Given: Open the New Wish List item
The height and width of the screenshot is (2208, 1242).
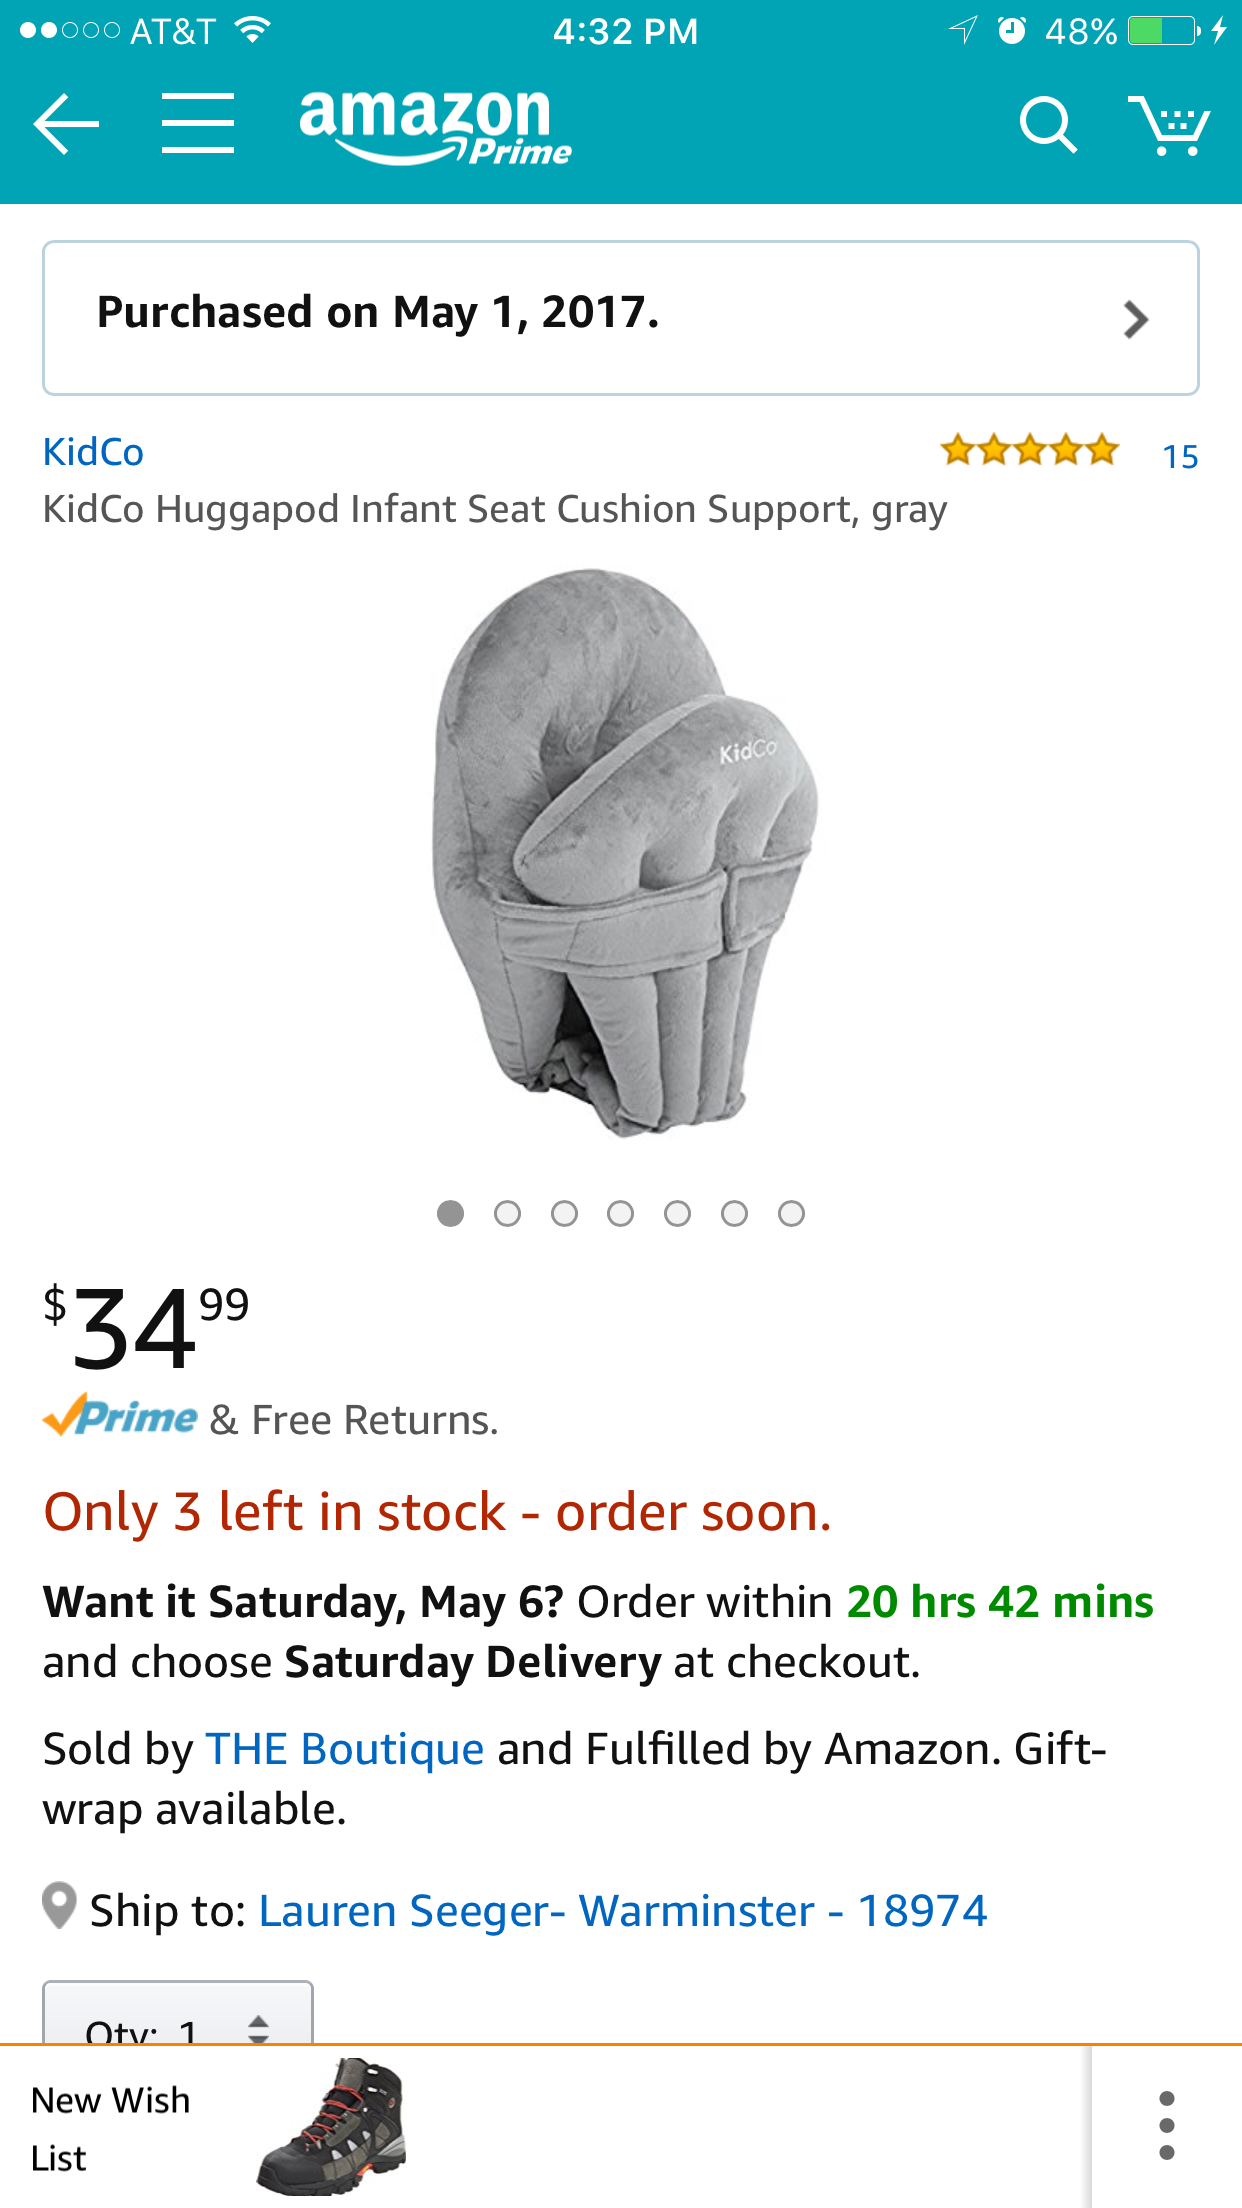Looking at the screenshot, I should coord(110,2128).
